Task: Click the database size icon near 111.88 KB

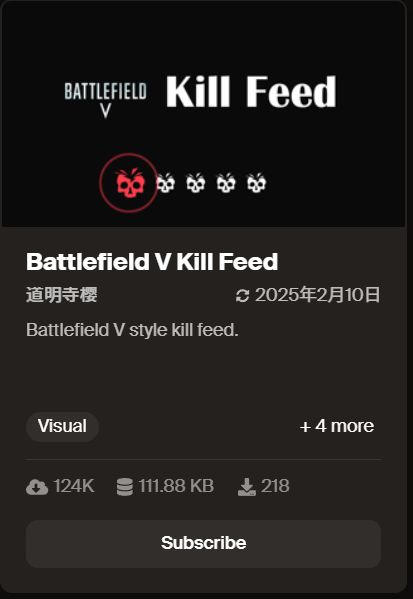Action: click(x=125, y=487)
